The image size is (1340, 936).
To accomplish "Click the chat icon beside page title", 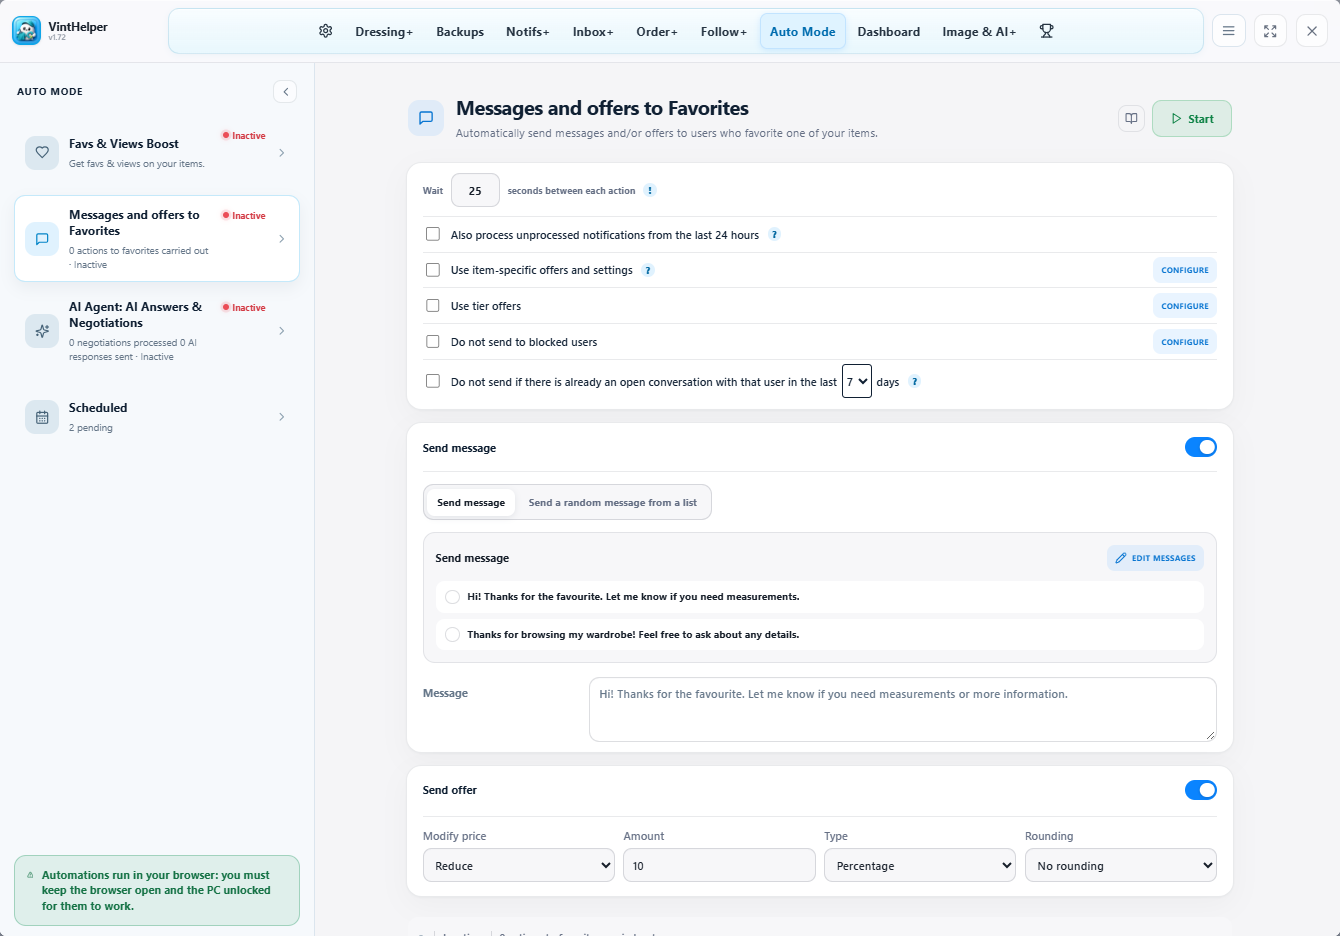I will click(x=426, y=118).
